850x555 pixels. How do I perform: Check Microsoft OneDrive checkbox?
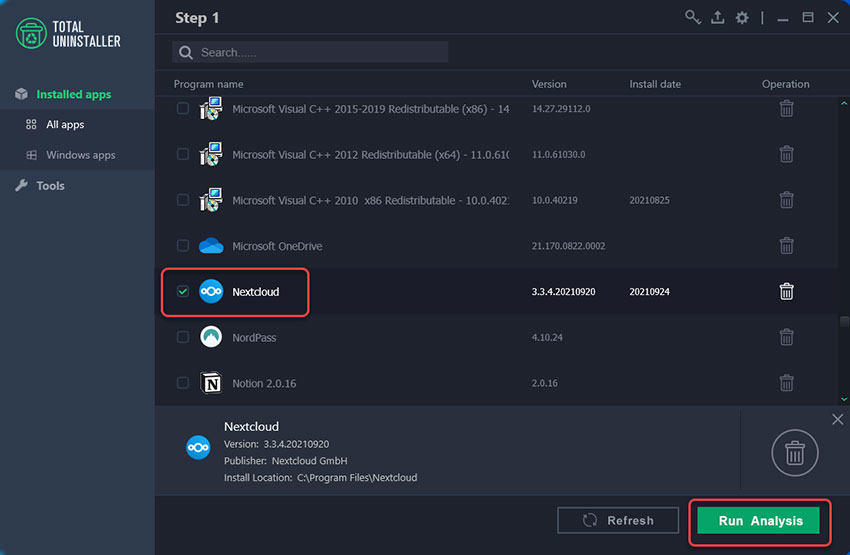click(183, 246)
